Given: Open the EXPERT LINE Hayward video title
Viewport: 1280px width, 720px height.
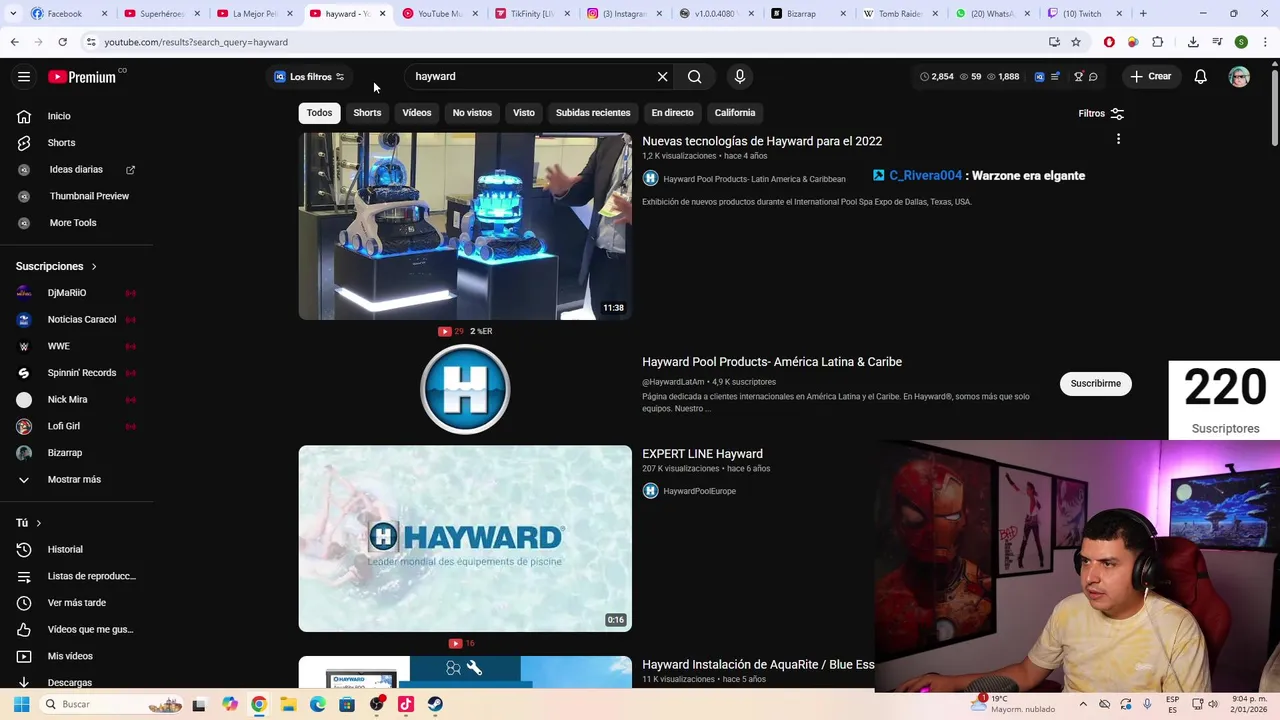Looking at the screenshot, I should coord(702,454).
